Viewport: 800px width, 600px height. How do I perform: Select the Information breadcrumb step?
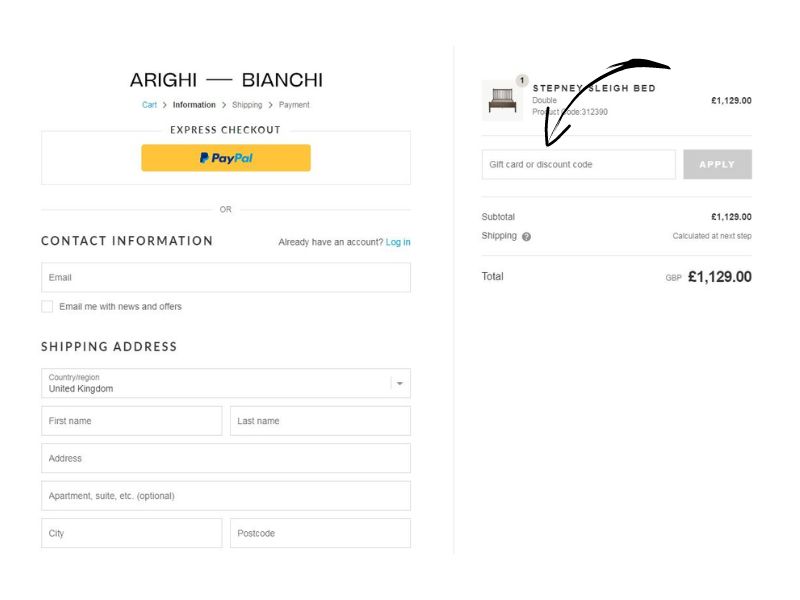click(194, 105)
